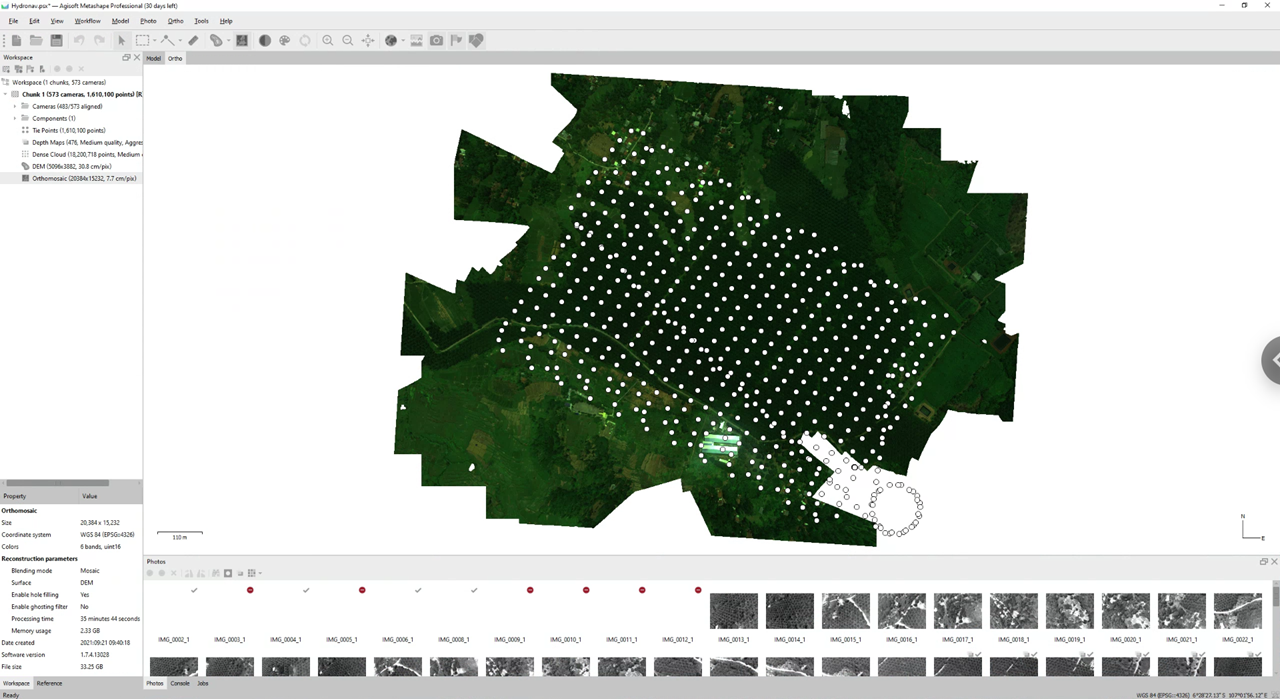Open the color palette tool
1280x699 pixels.
pos(285,41)
